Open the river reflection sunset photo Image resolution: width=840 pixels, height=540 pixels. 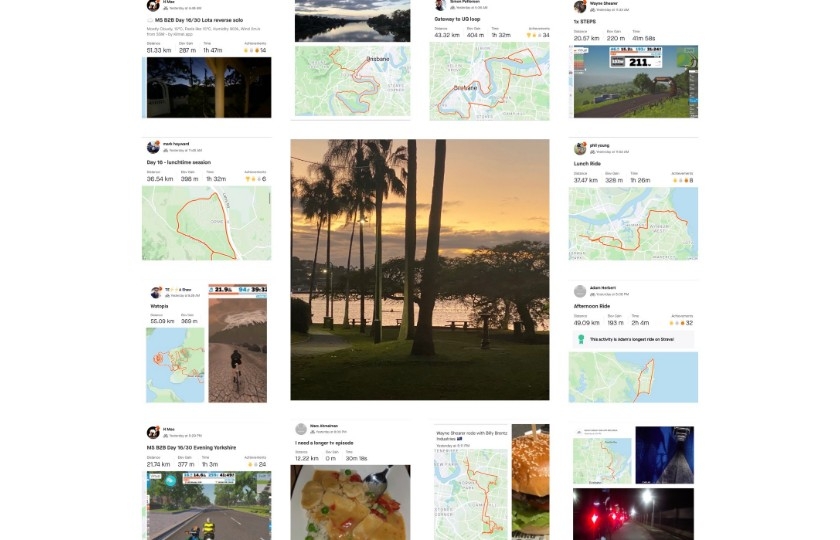click(x=352, y=21)
